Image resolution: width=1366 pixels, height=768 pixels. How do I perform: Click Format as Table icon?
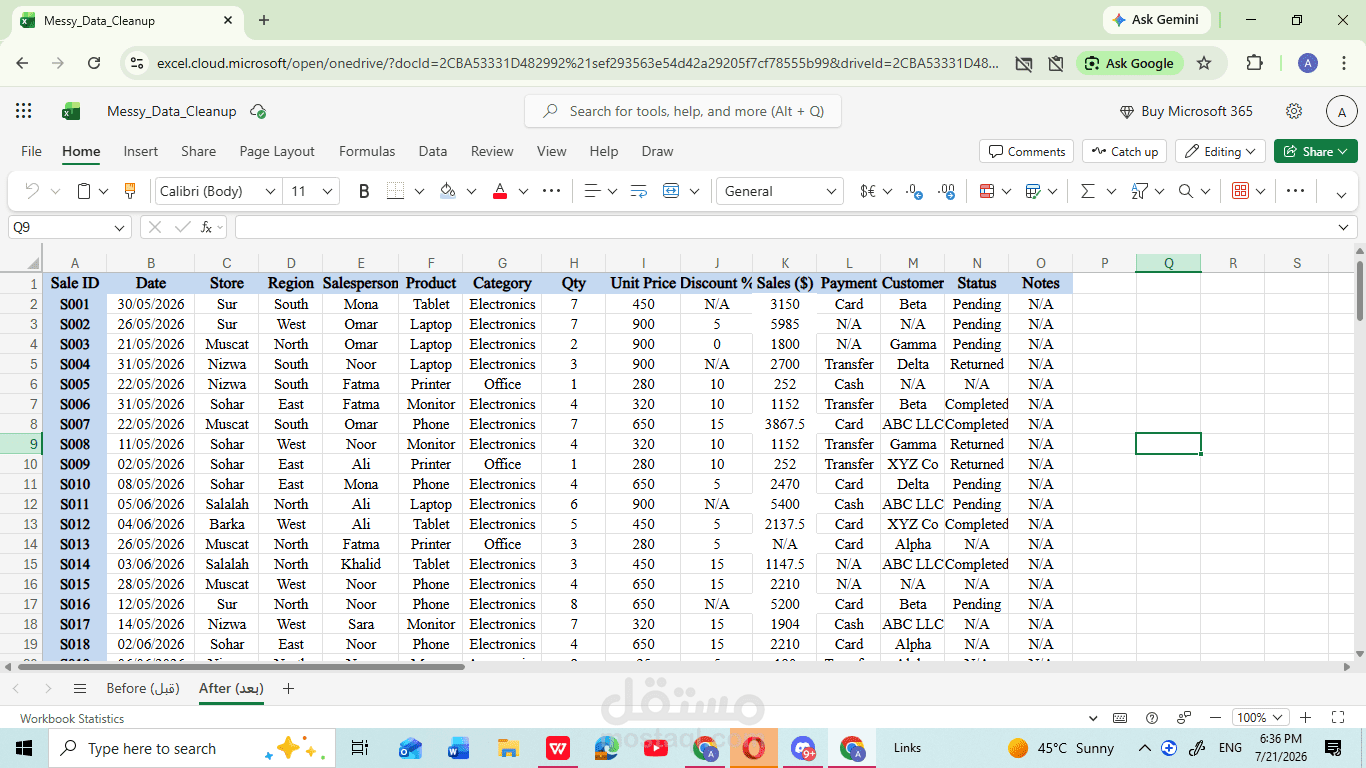1034,191
